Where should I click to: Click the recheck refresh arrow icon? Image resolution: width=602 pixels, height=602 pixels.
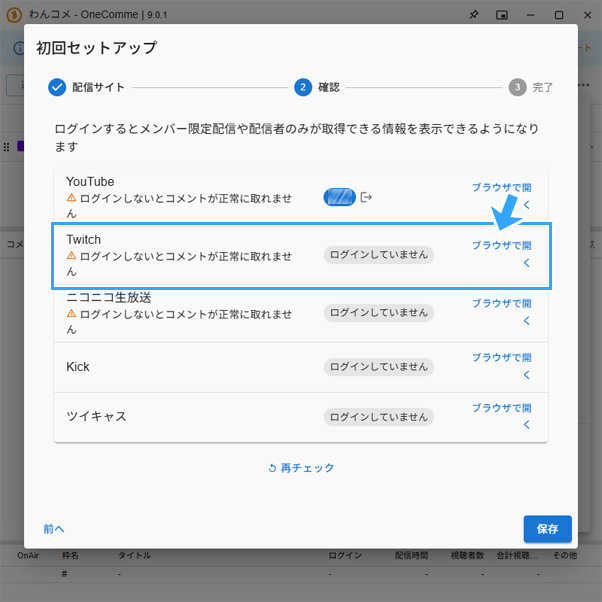(x=272, y=468)
